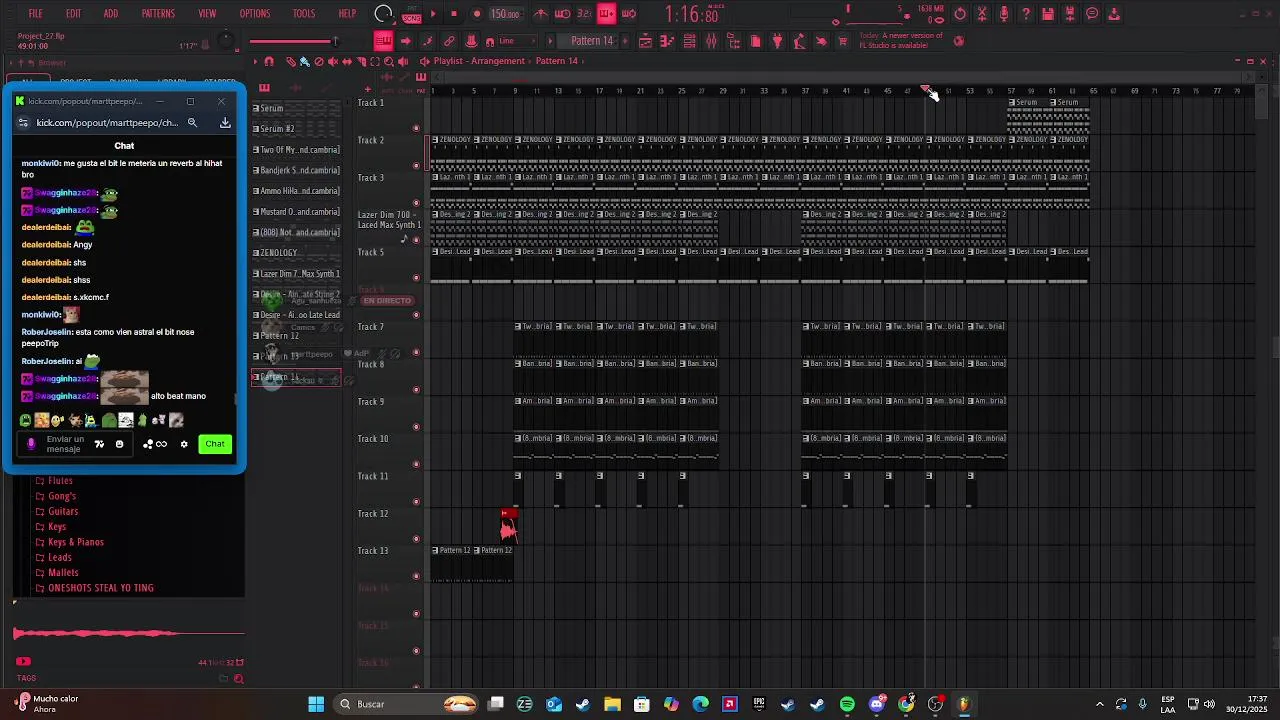This screenshot has width=1280, height=720.
Task: Open the HELP menu
Action: (347, 14)
